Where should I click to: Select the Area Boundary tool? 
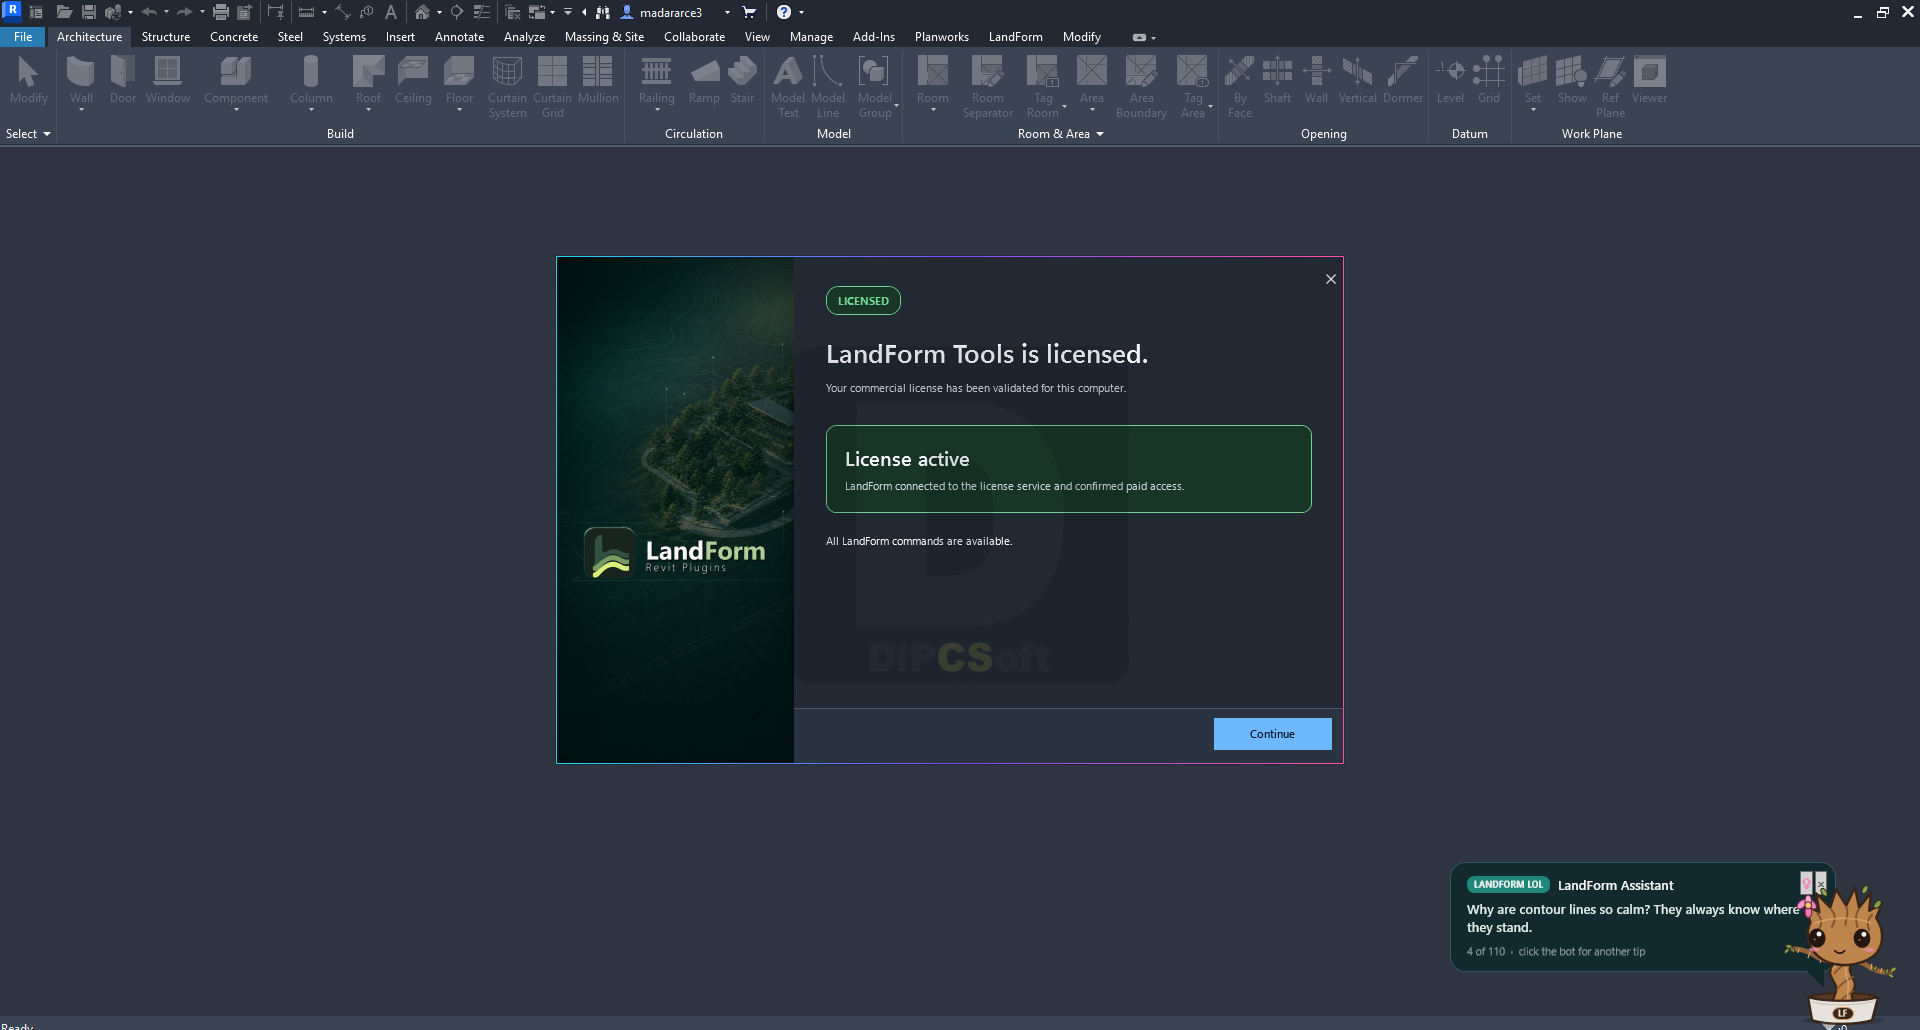pyautogui.click(x=1141, y=86)
